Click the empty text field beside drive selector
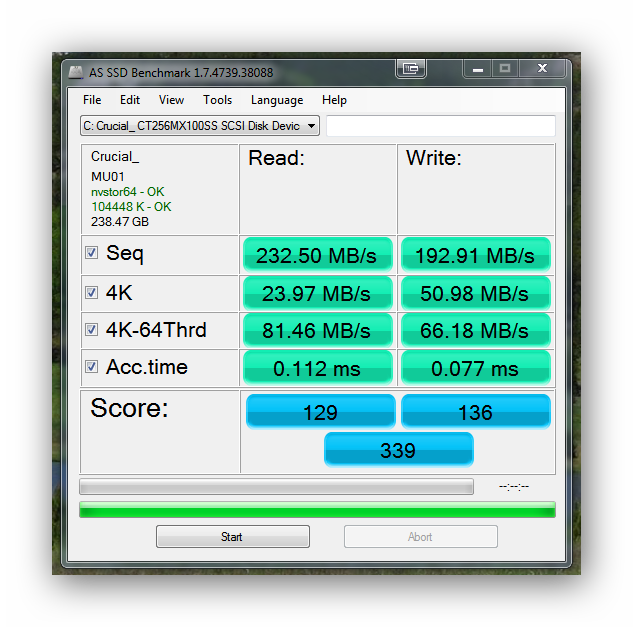633x627 pixels. click(x=441, y=126)
